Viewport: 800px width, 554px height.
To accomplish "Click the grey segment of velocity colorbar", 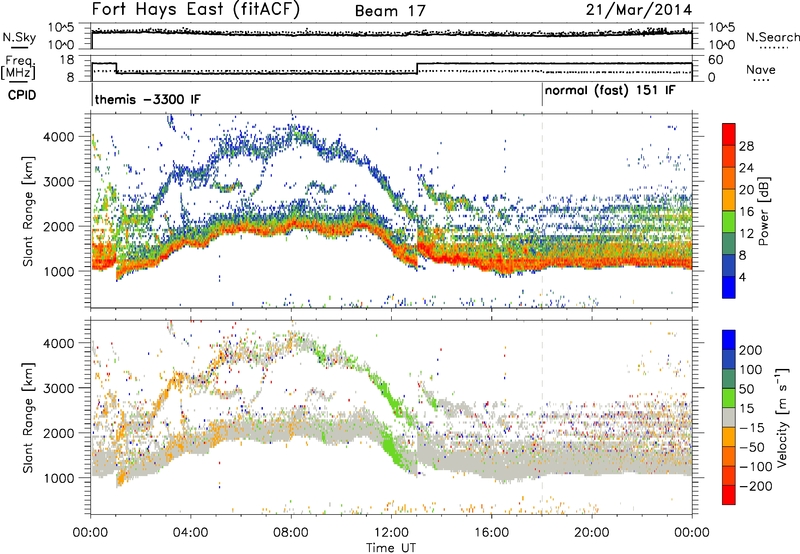I will 729,417.
